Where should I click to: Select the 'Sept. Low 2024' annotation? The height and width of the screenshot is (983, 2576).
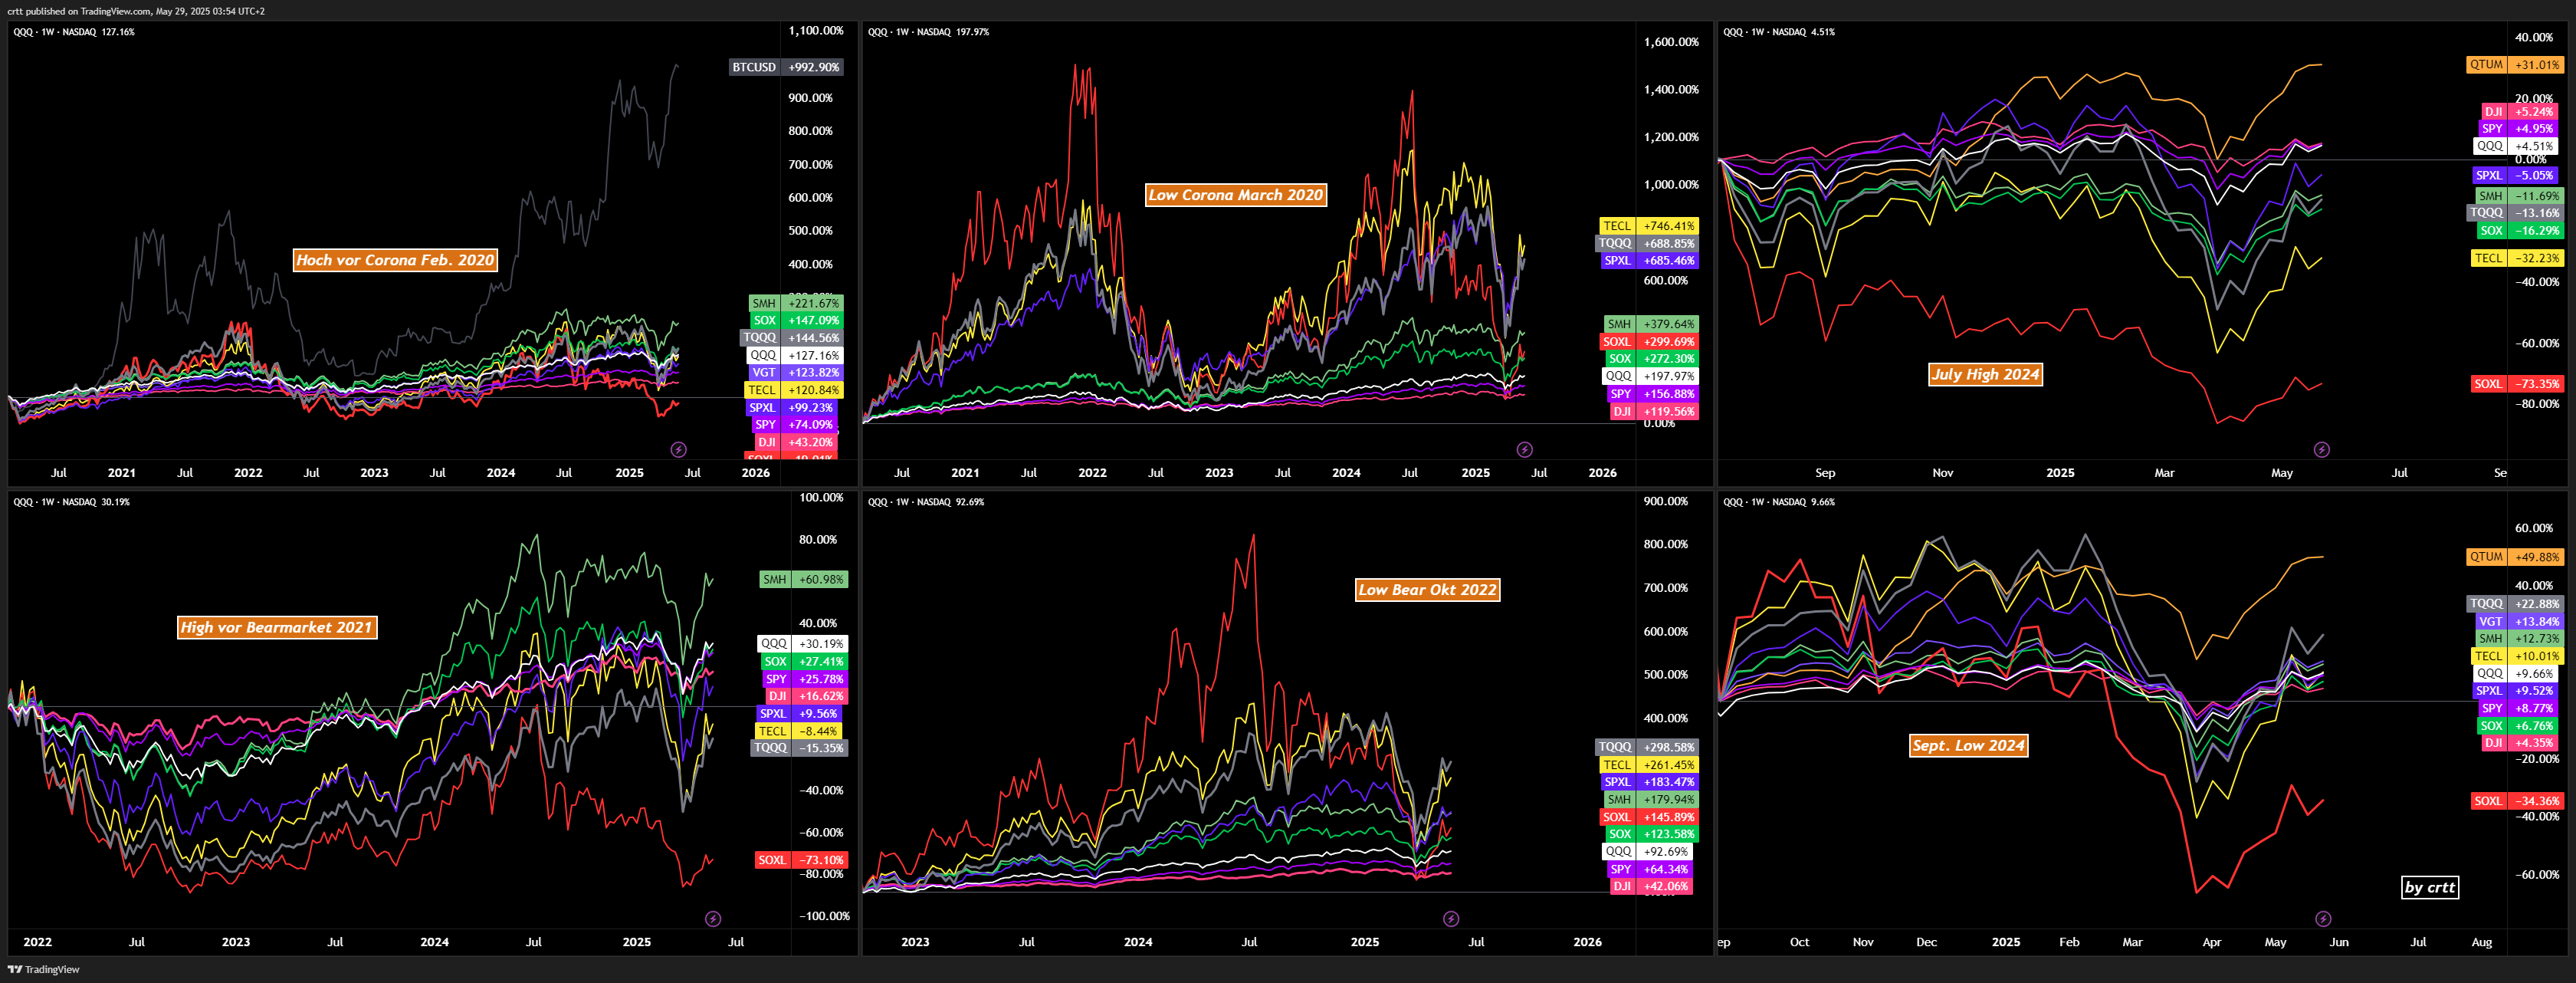pos(1968,745)
